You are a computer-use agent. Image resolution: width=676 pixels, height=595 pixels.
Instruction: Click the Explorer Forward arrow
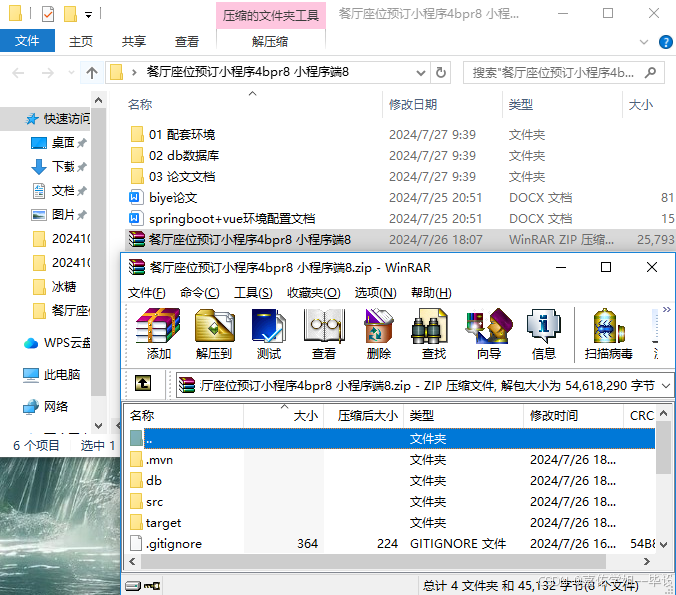[47, 72]
